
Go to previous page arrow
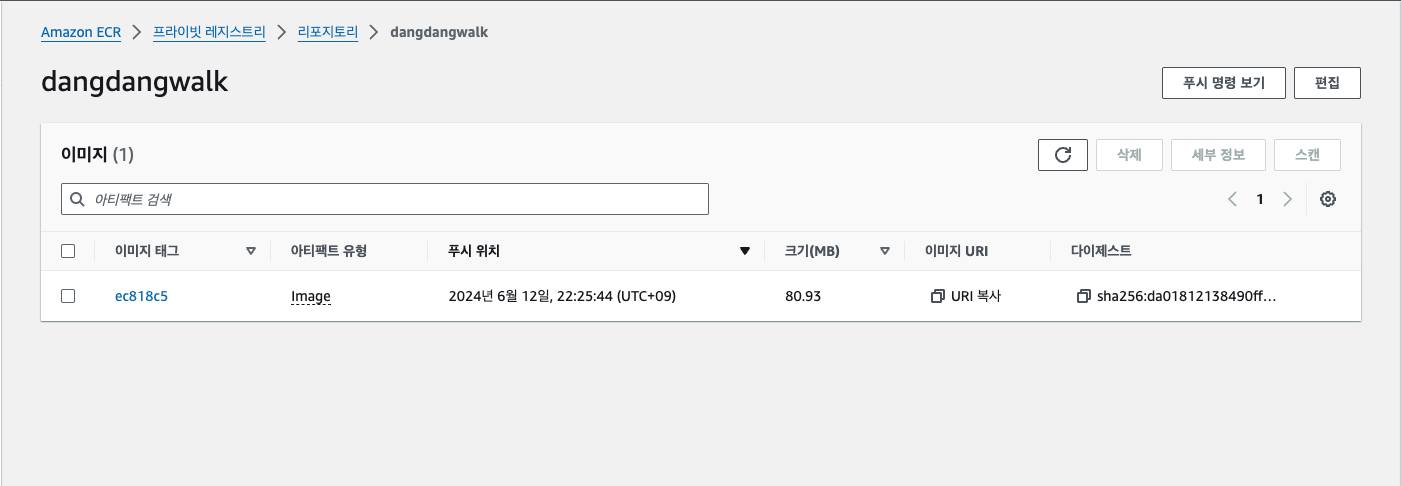tap(1233, 199)
